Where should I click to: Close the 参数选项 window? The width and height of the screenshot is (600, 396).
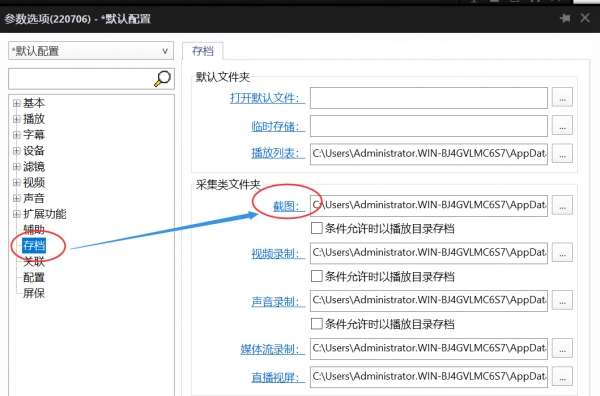(585, 18)
